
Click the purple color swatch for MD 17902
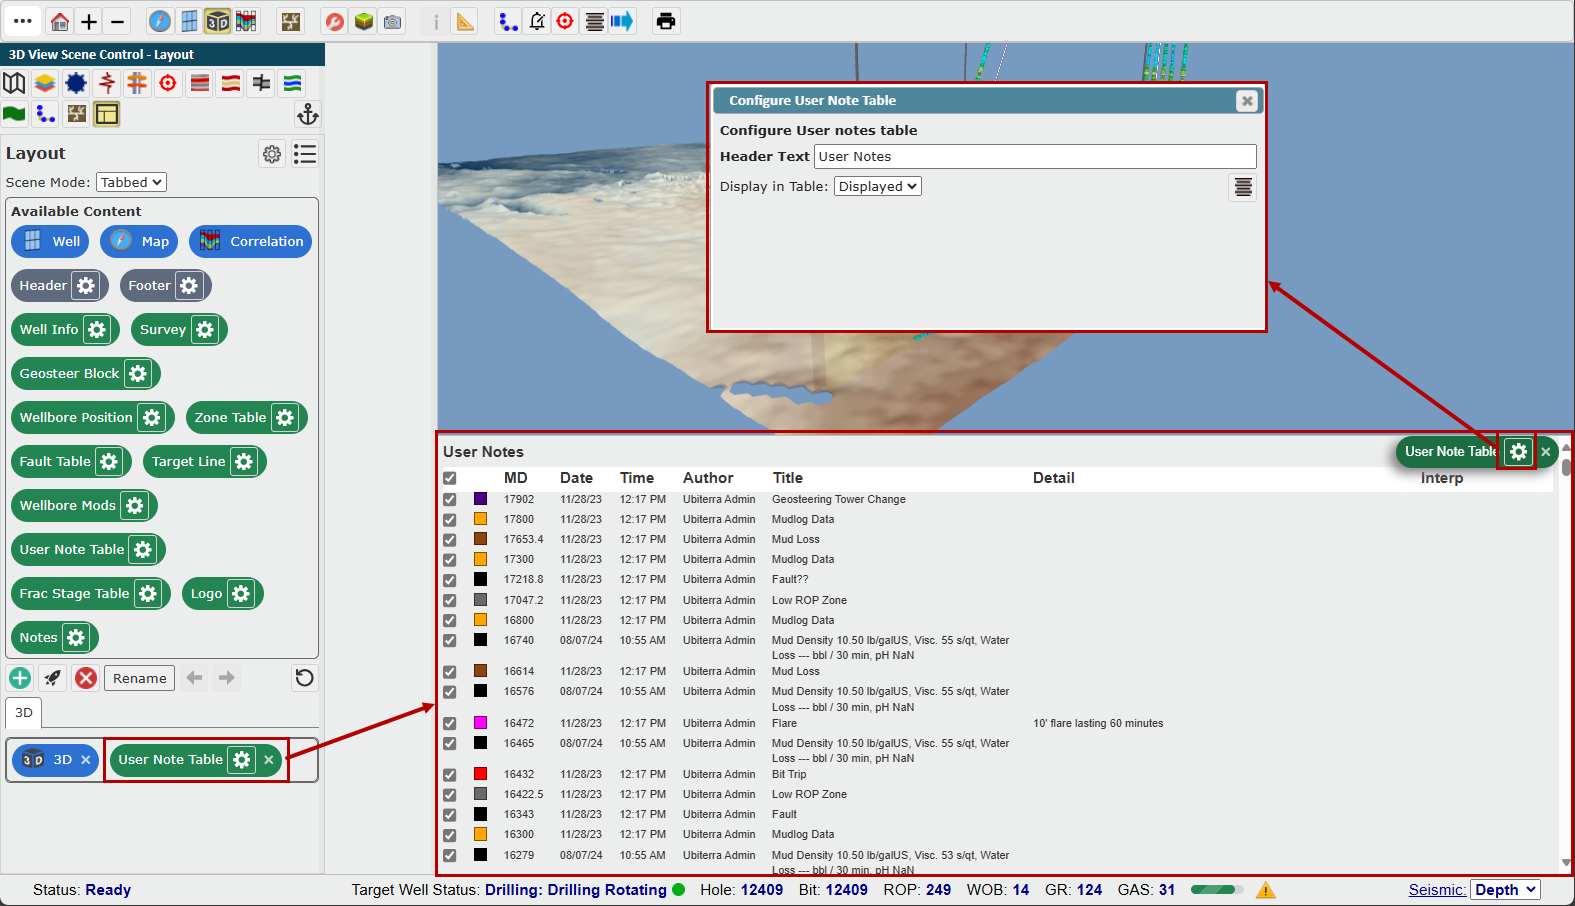(481, 499)
